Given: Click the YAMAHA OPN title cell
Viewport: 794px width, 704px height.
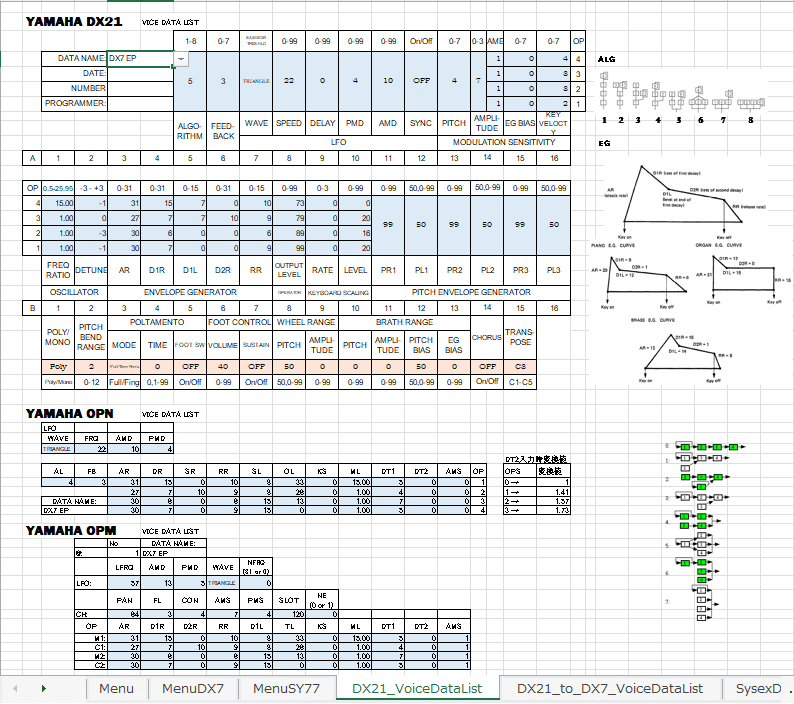Looking at the screenshot, I should point(69,414).
